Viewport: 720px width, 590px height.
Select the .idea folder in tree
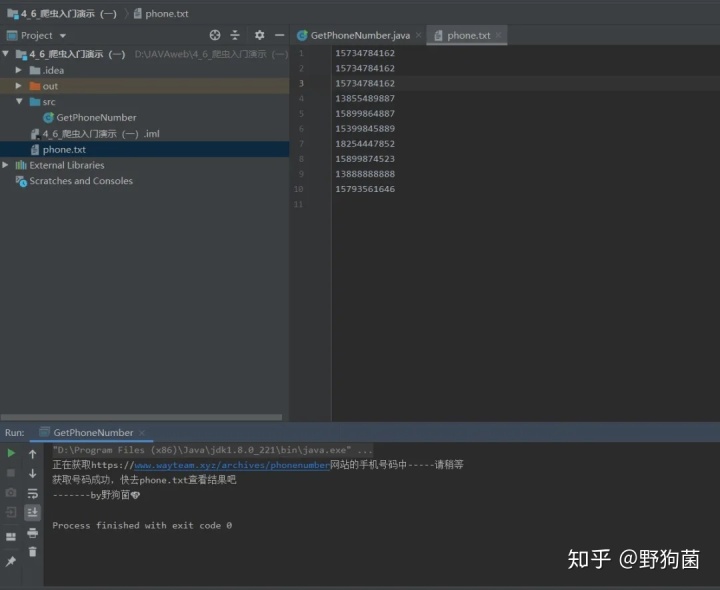(x=53, y=70)
